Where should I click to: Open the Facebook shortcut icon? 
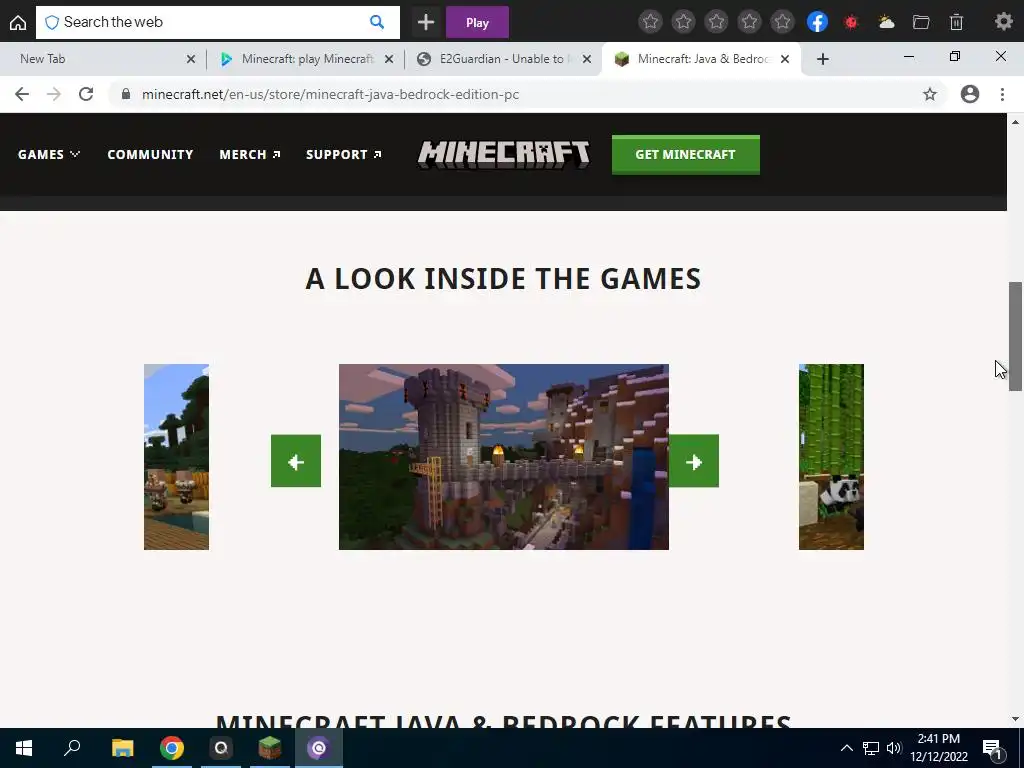pyautogui.click(x=817, y=22)
